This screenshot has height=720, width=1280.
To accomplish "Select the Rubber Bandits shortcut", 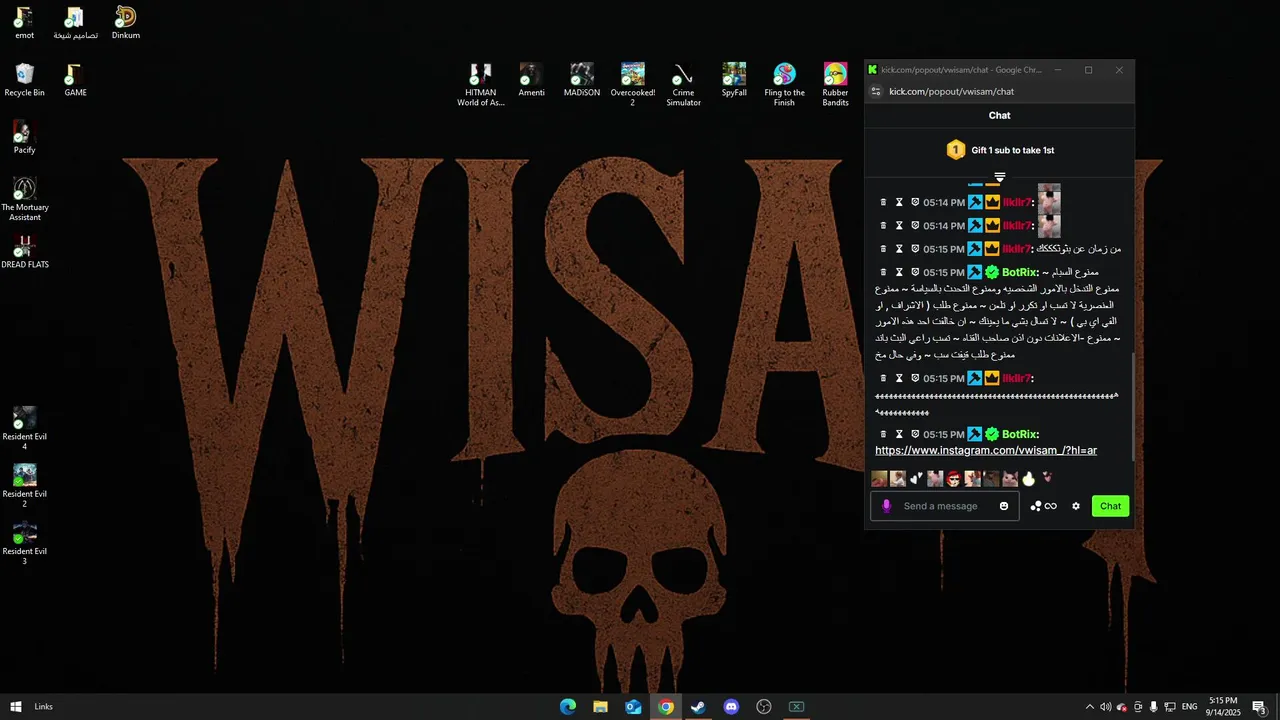I will coord(835,85).
